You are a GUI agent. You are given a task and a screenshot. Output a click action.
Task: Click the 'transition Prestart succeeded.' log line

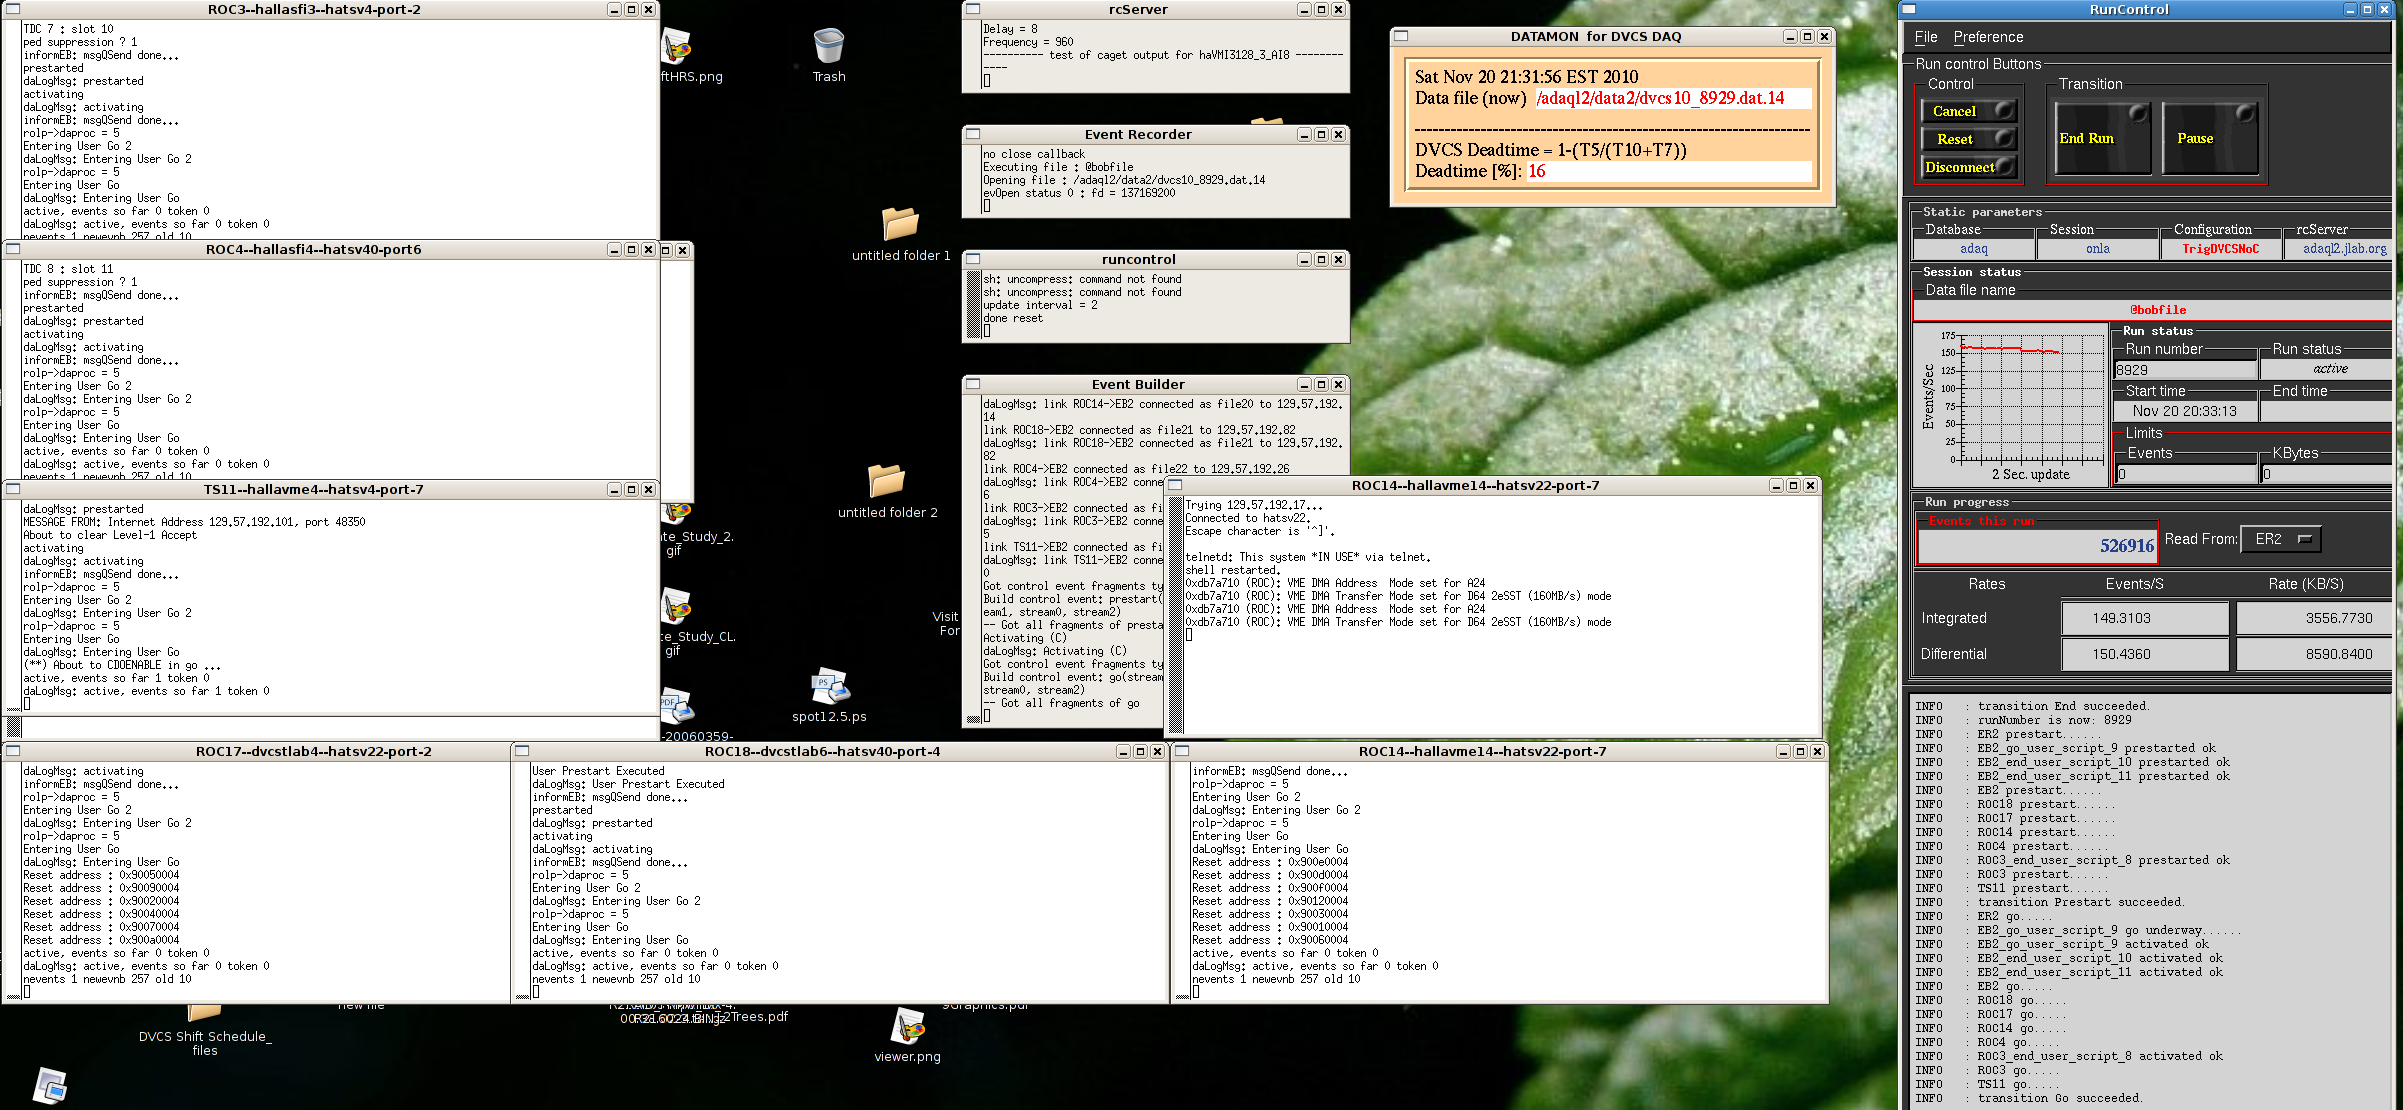(2080, 902)
